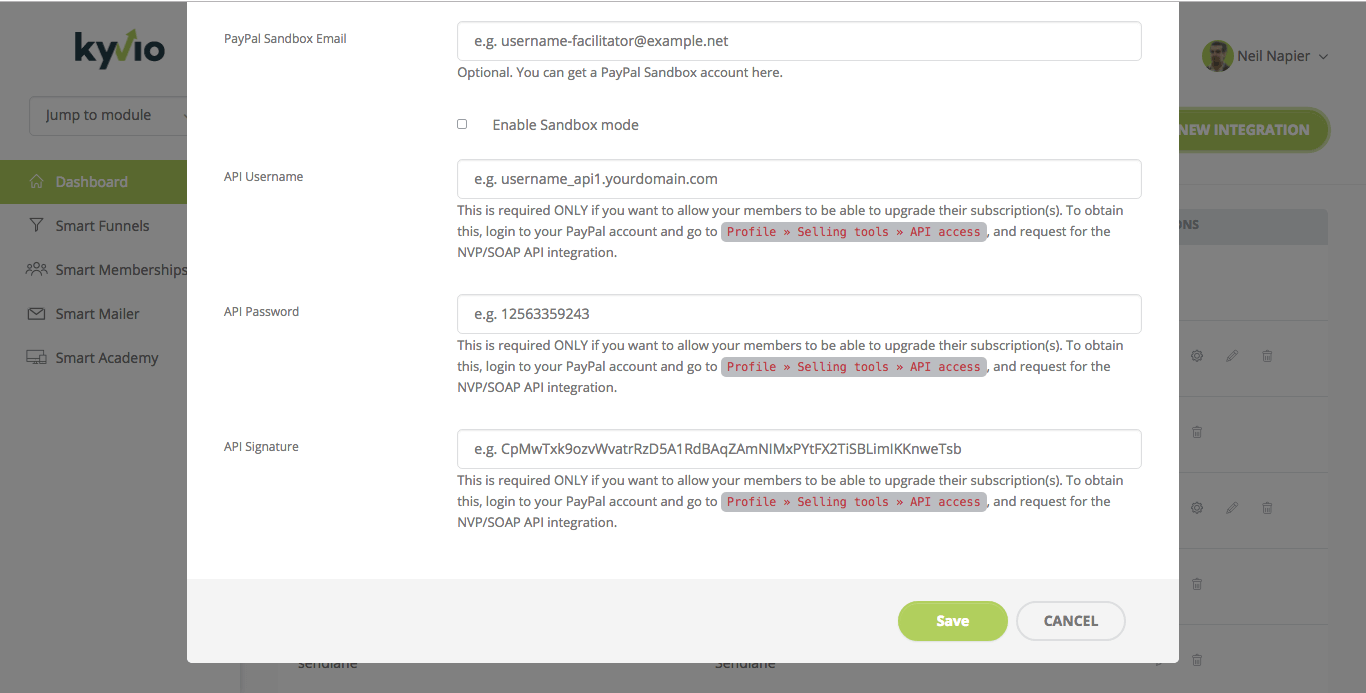
Task: Click into the API Signature field
Action: pyautogui.click(x=799, y=449)
